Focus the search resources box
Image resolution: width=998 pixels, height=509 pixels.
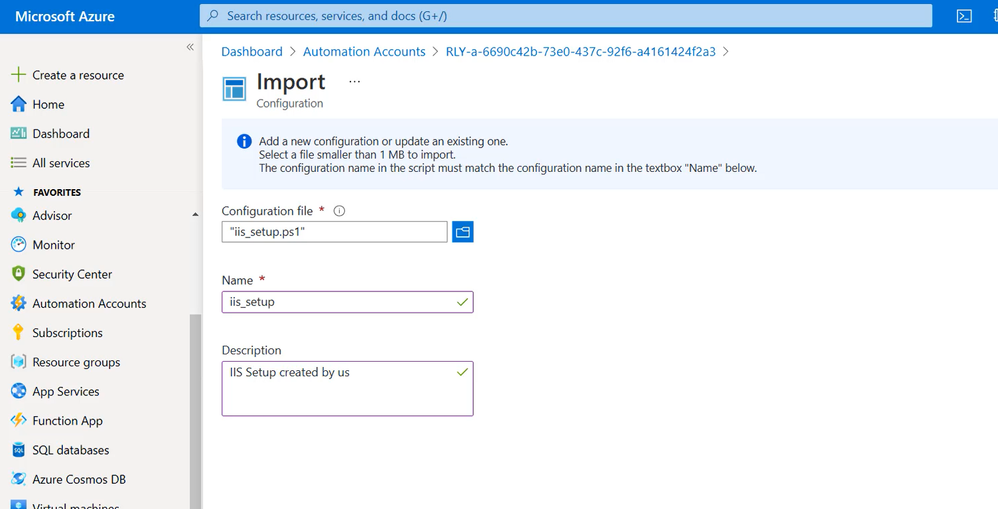[566, 16]
